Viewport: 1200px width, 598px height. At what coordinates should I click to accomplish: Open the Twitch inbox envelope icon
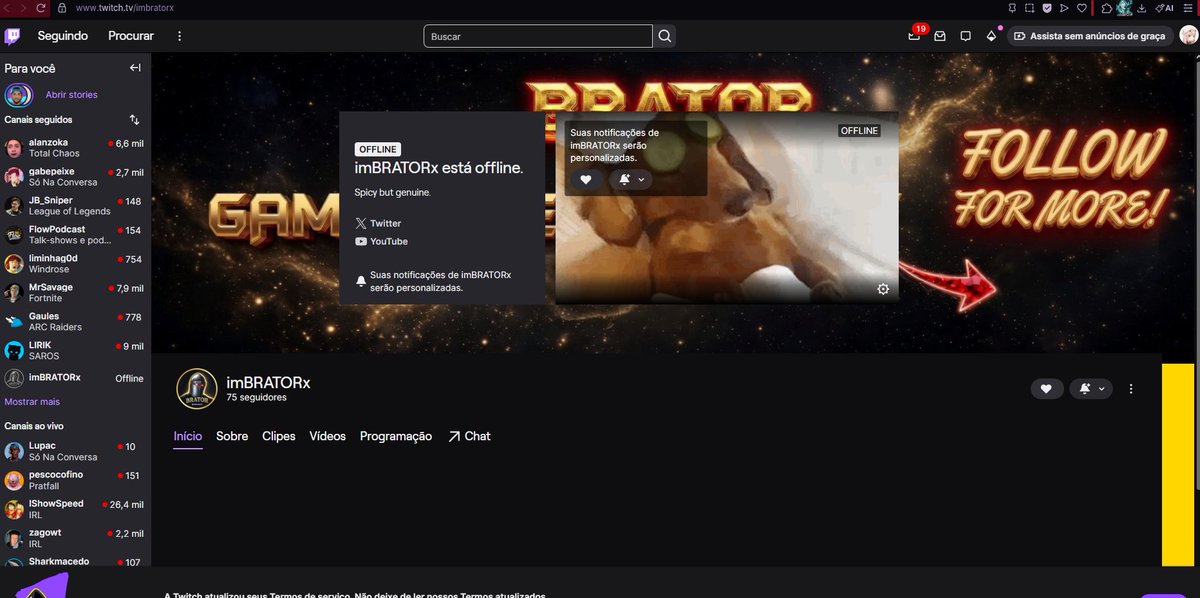tap(940, 36)
